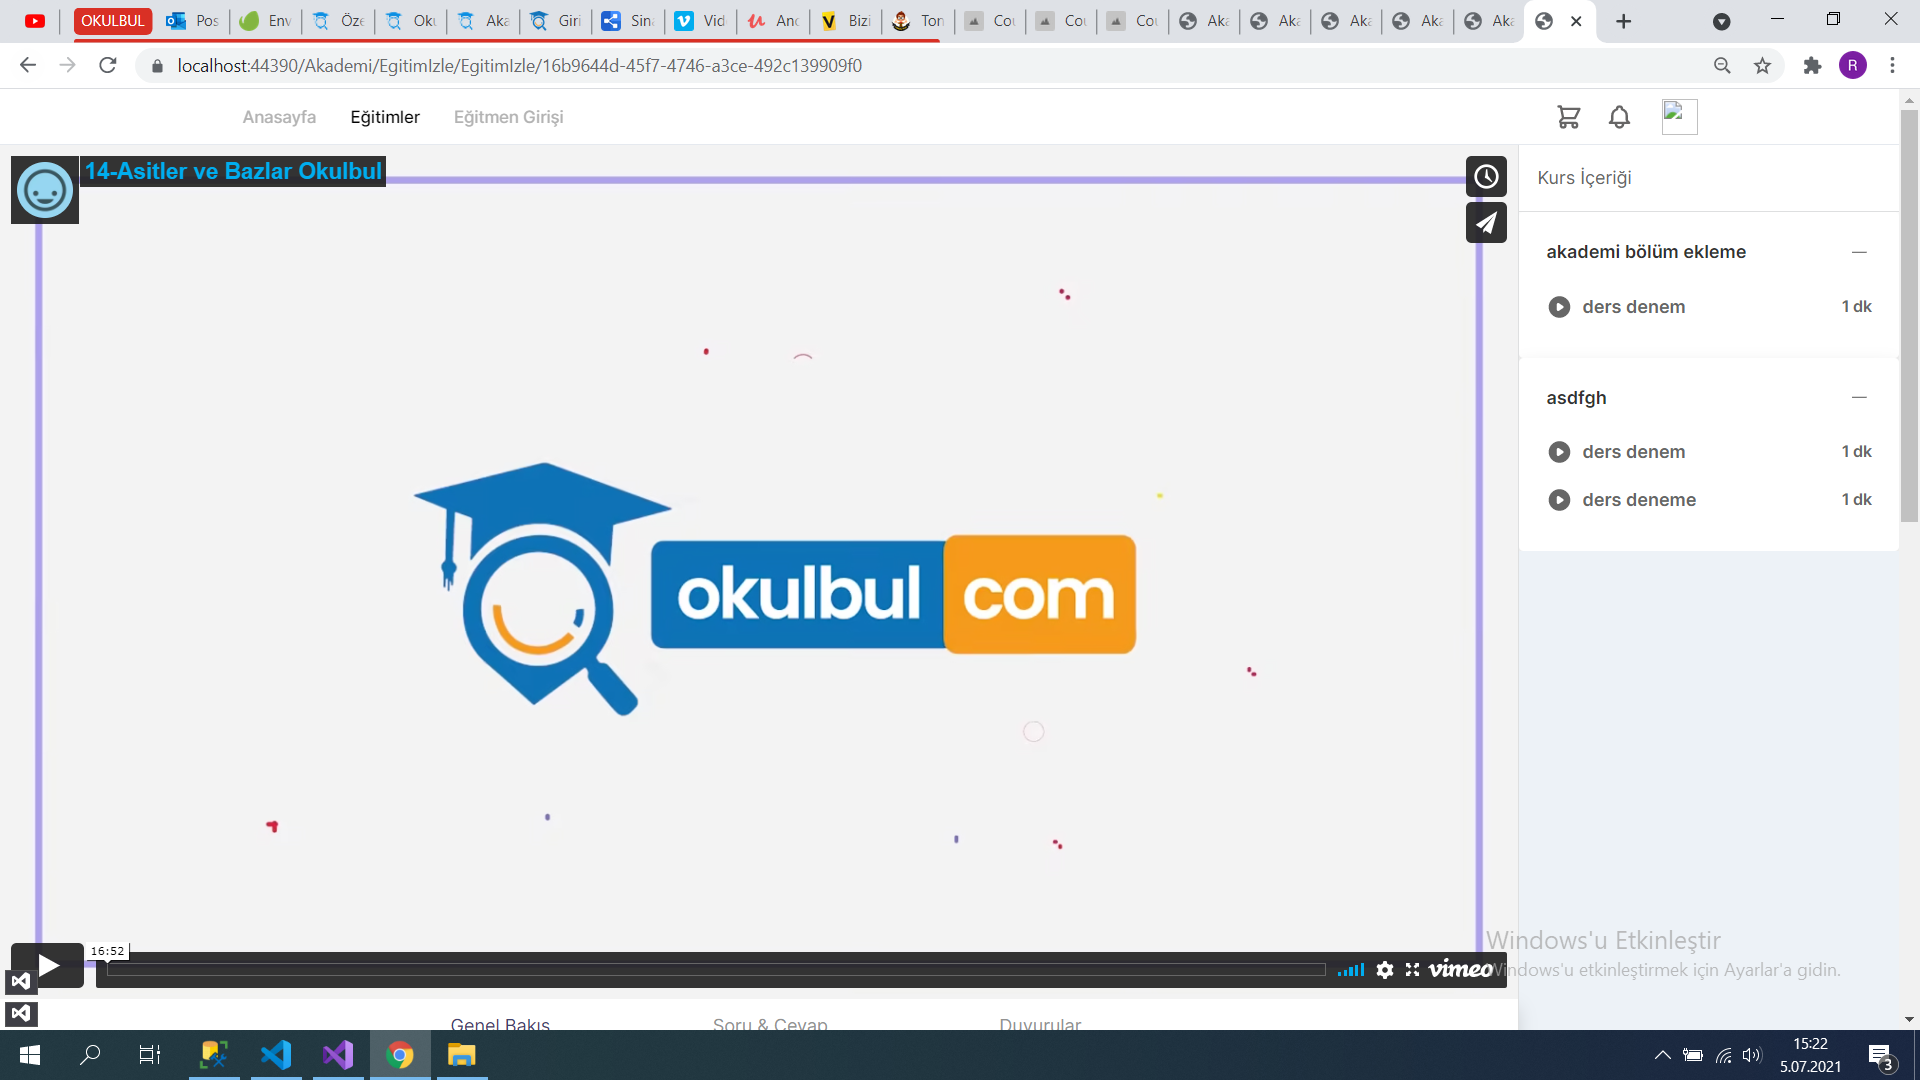
Task: Play 'ders denem' under akademi bölüm ekleme
Action: point(1709,307)
